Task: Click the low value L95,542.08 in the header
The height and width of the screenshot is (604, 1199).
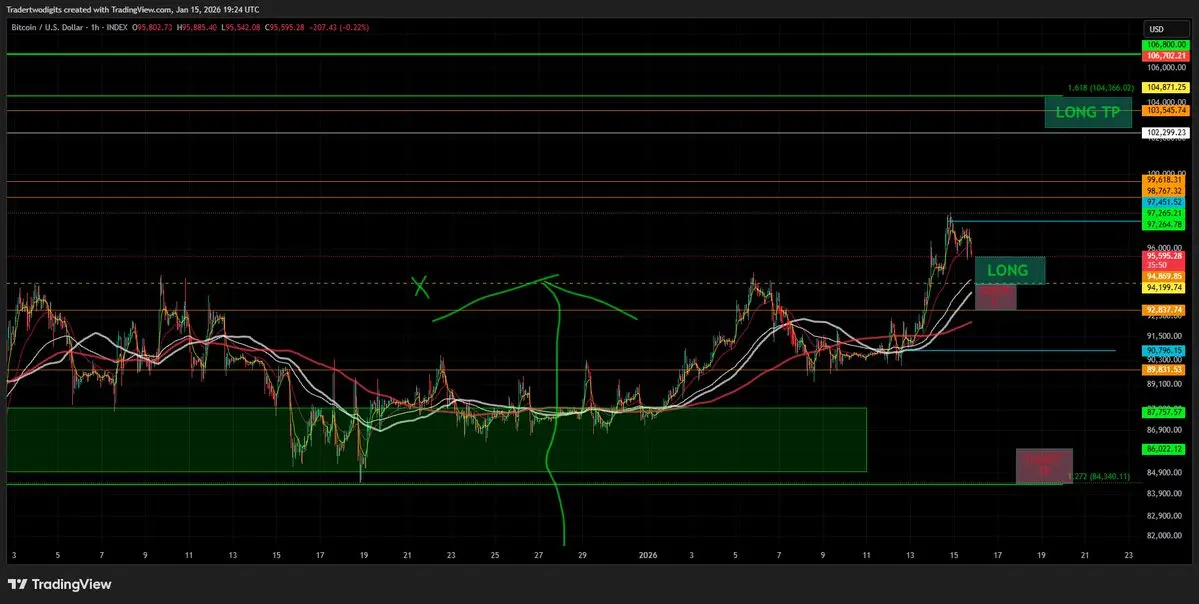Action: tap(240, 27)
